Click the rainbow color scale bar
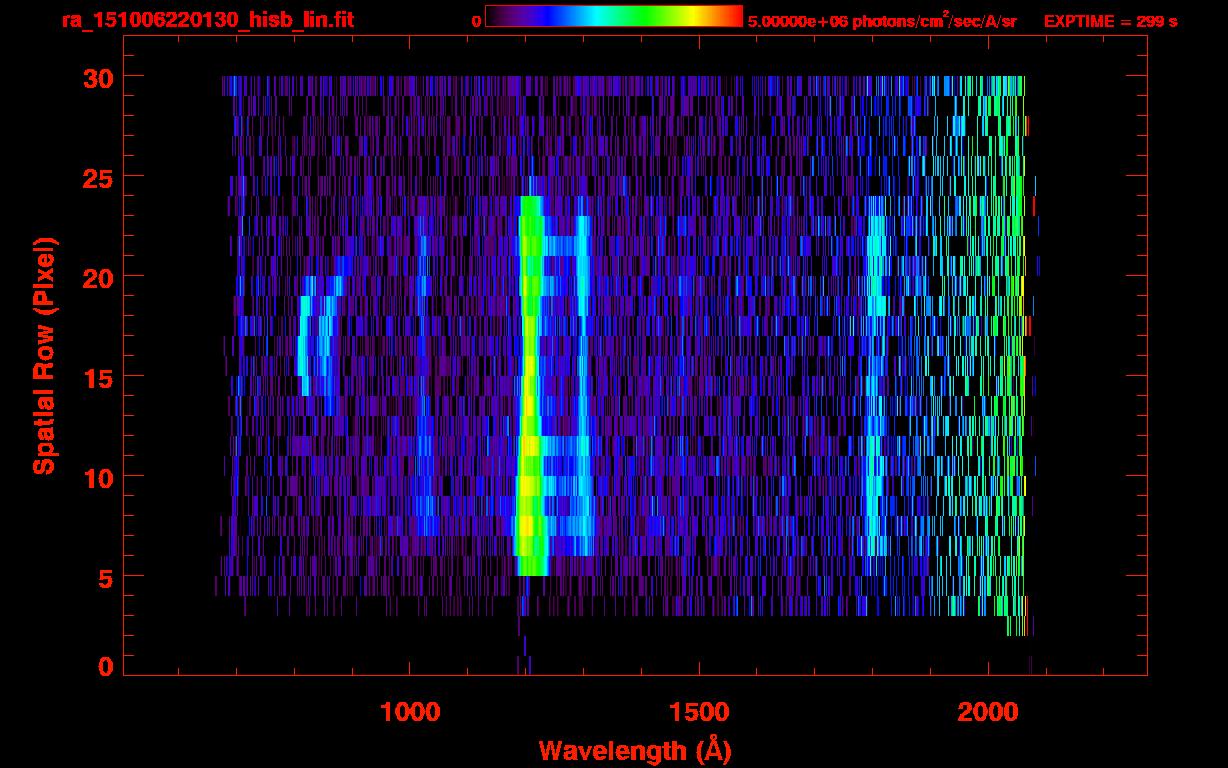The image size is (1228, 768). pyautogui.click(x=613, y=16)
